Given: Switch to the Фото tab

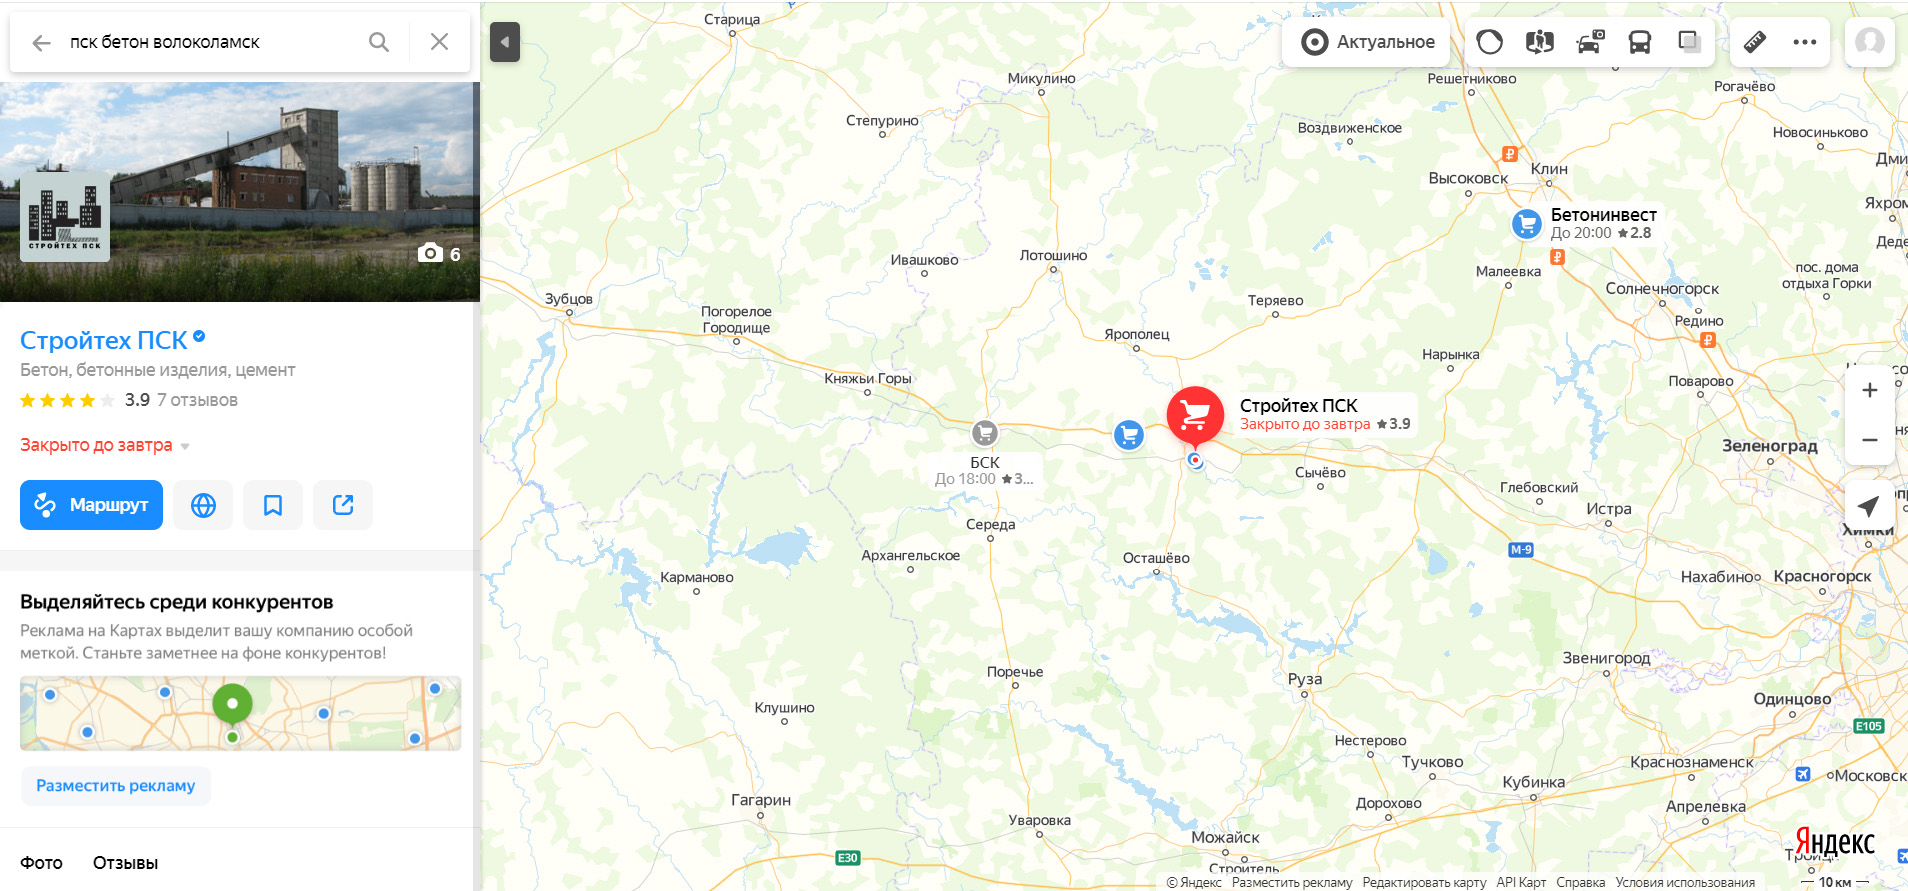Looking at the screenshot, I should (41, 863).
